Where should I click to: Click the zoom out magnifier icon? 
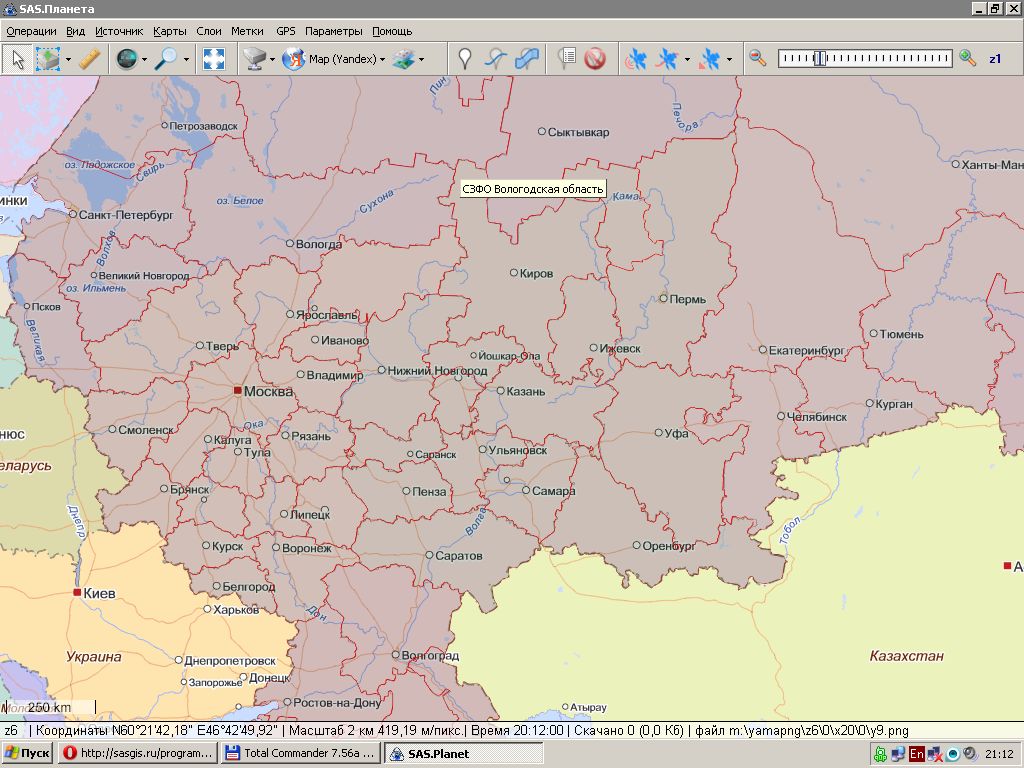[x=758, y=59]
